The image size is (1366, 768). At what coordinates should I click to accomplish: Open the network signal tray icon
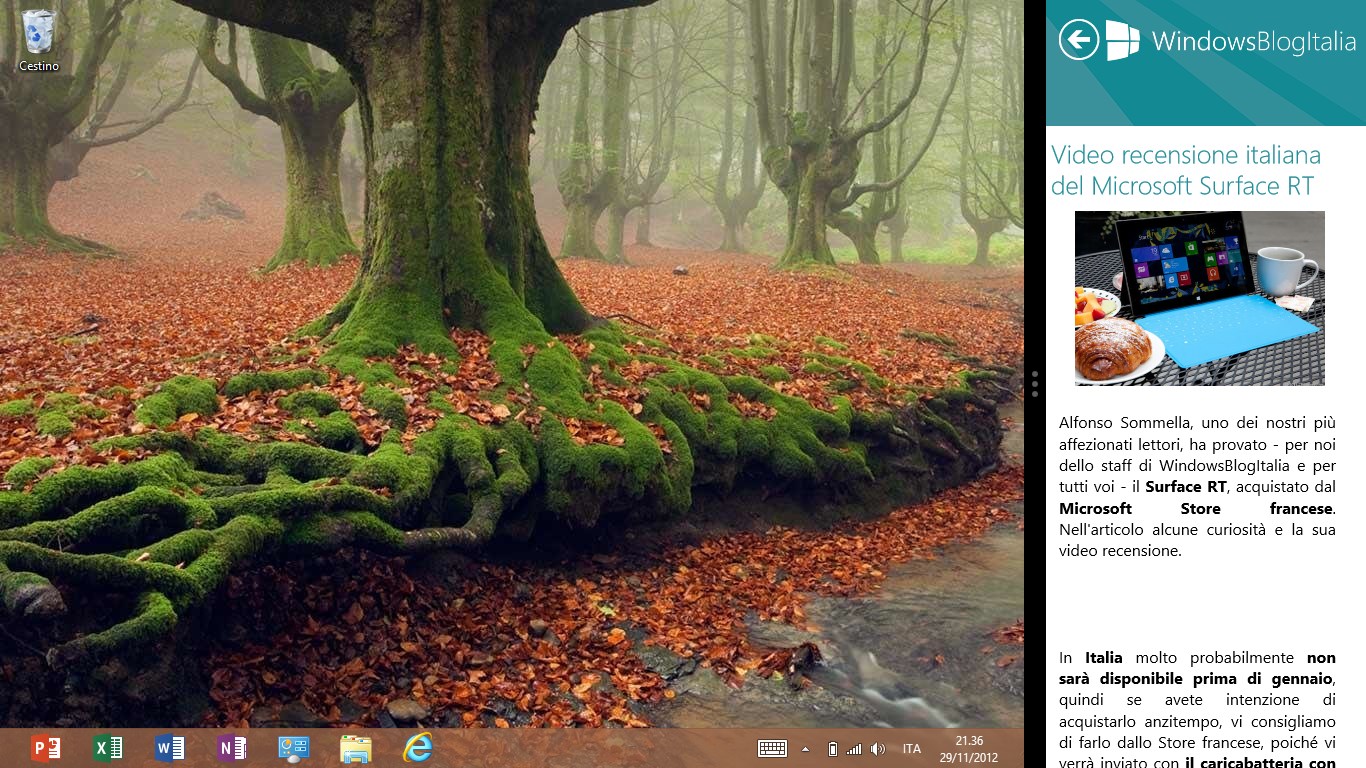pyautogui.click(x=854, y=749)
